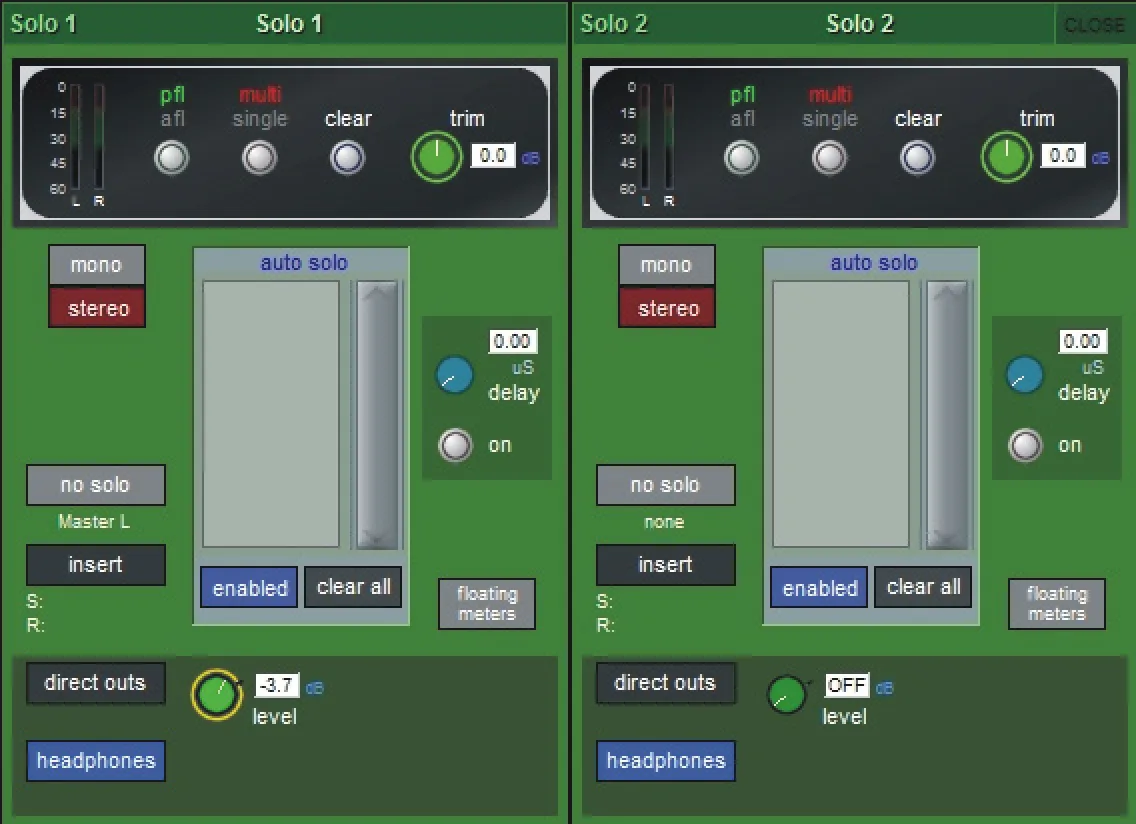Screen dimensions: 1136x824
Task: Click the Solo 1 delay knob
Action: (454, 375)
